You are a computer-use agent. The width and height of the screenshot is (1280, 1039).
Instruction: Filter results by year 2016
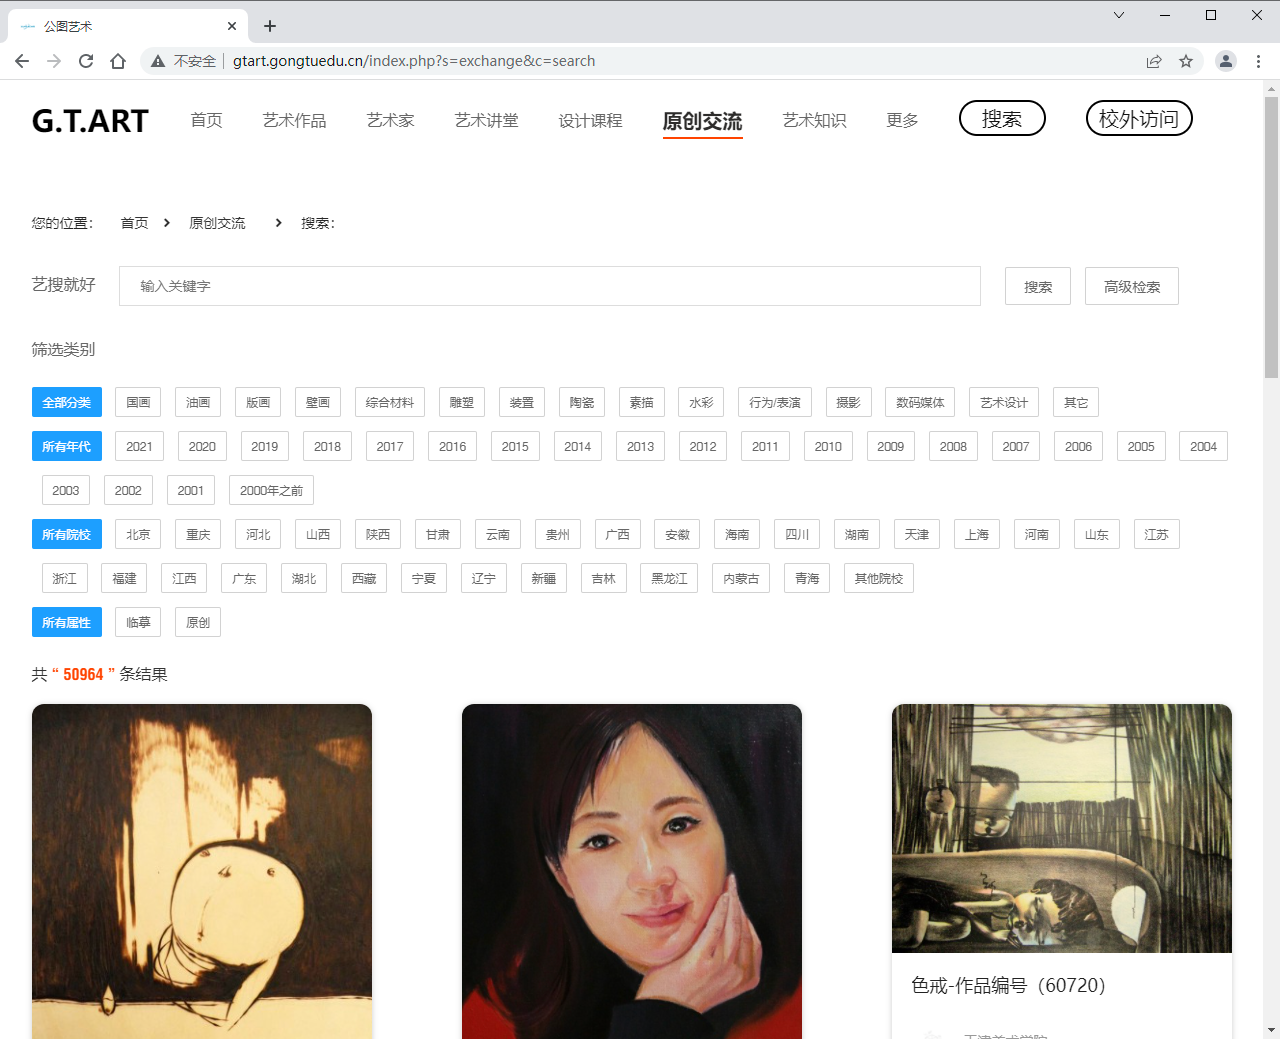click(453, 446)
